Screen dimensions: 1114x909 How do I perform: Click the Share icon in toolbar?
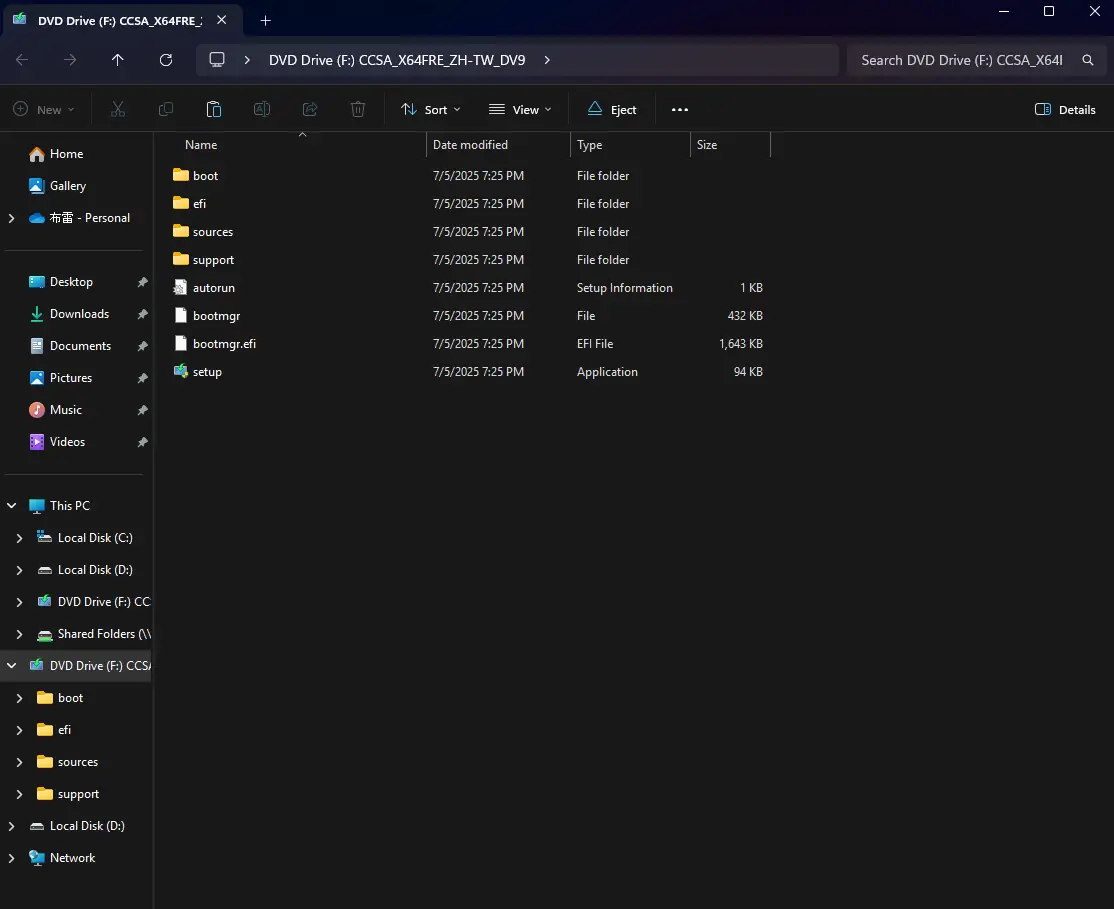pos(310,109)
